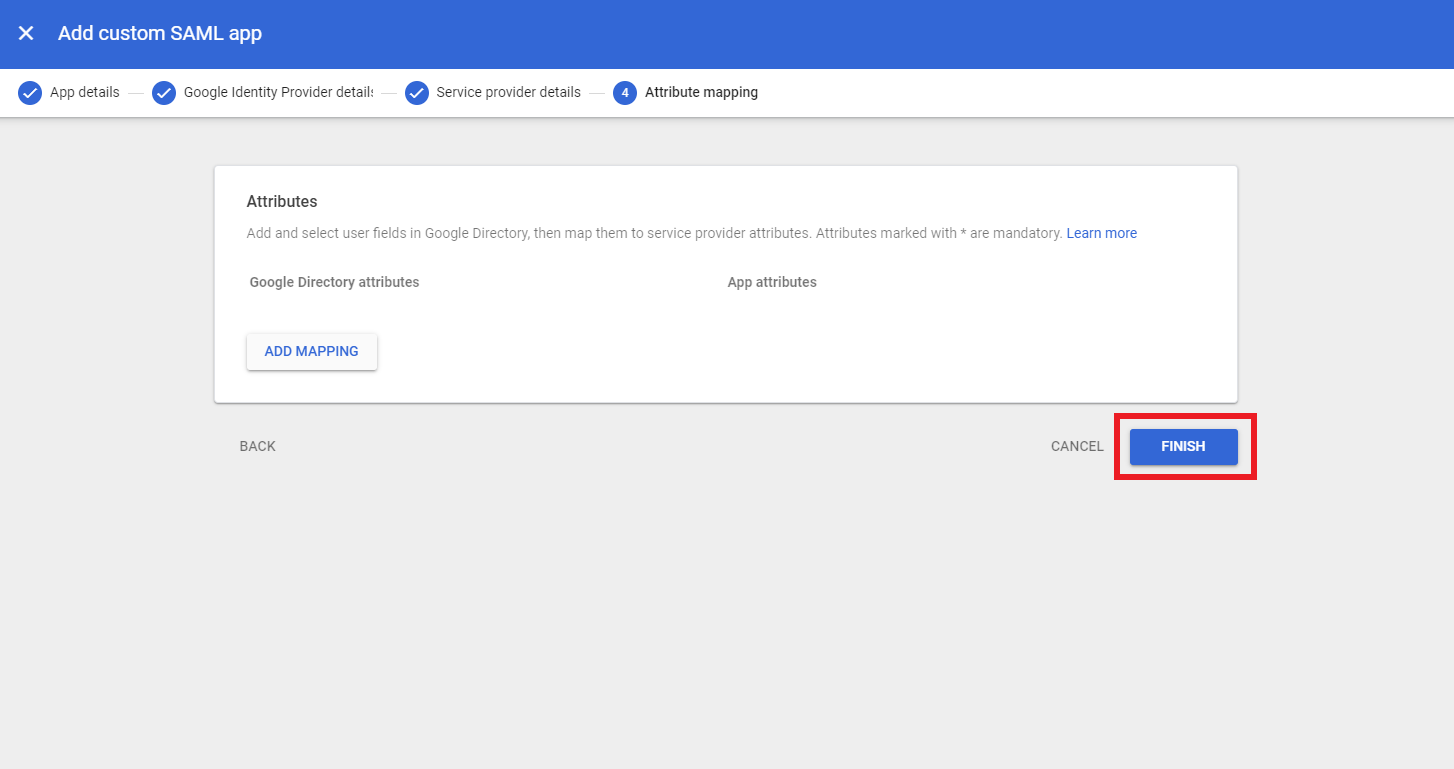Click the App attributes column header
Viewport: 1454px width, 769px height.
(772, 282)
